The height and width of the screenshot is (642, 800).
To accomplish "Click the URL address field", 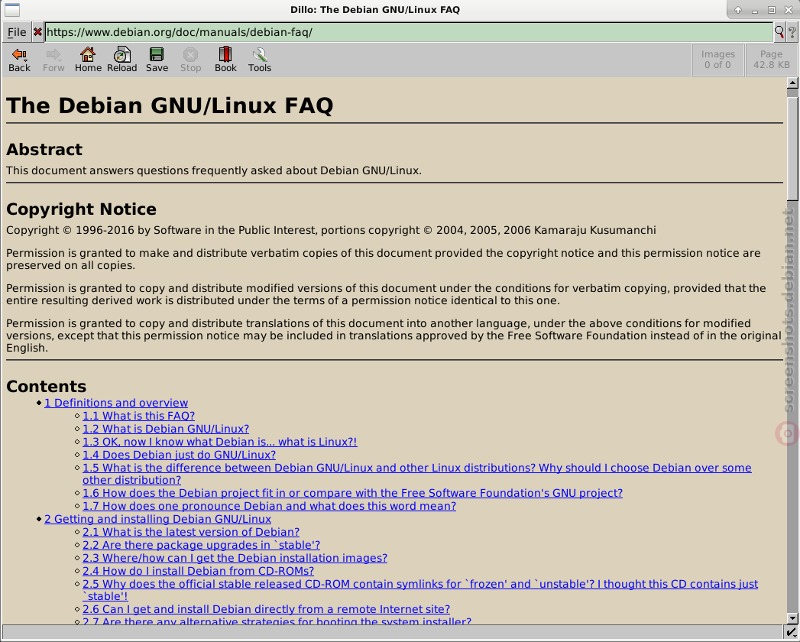I will [x=409, y=32].
